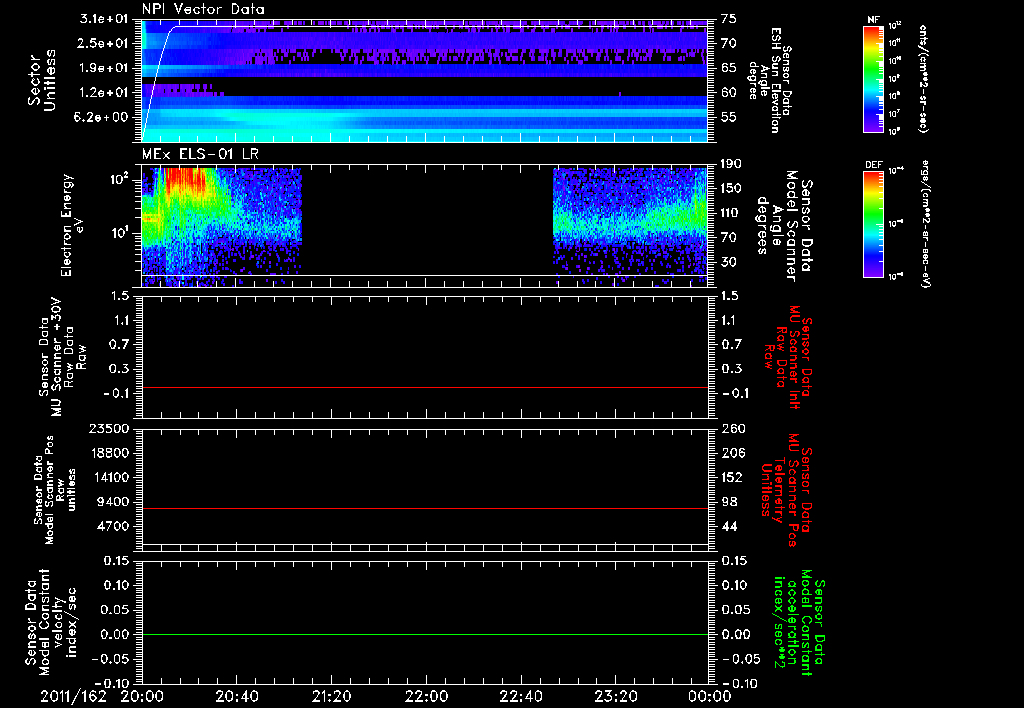The height and width of the screenshot is (708, 1024).
Task: Click the Model Scanner Angle degrees axis title
Action: point(784,225)
